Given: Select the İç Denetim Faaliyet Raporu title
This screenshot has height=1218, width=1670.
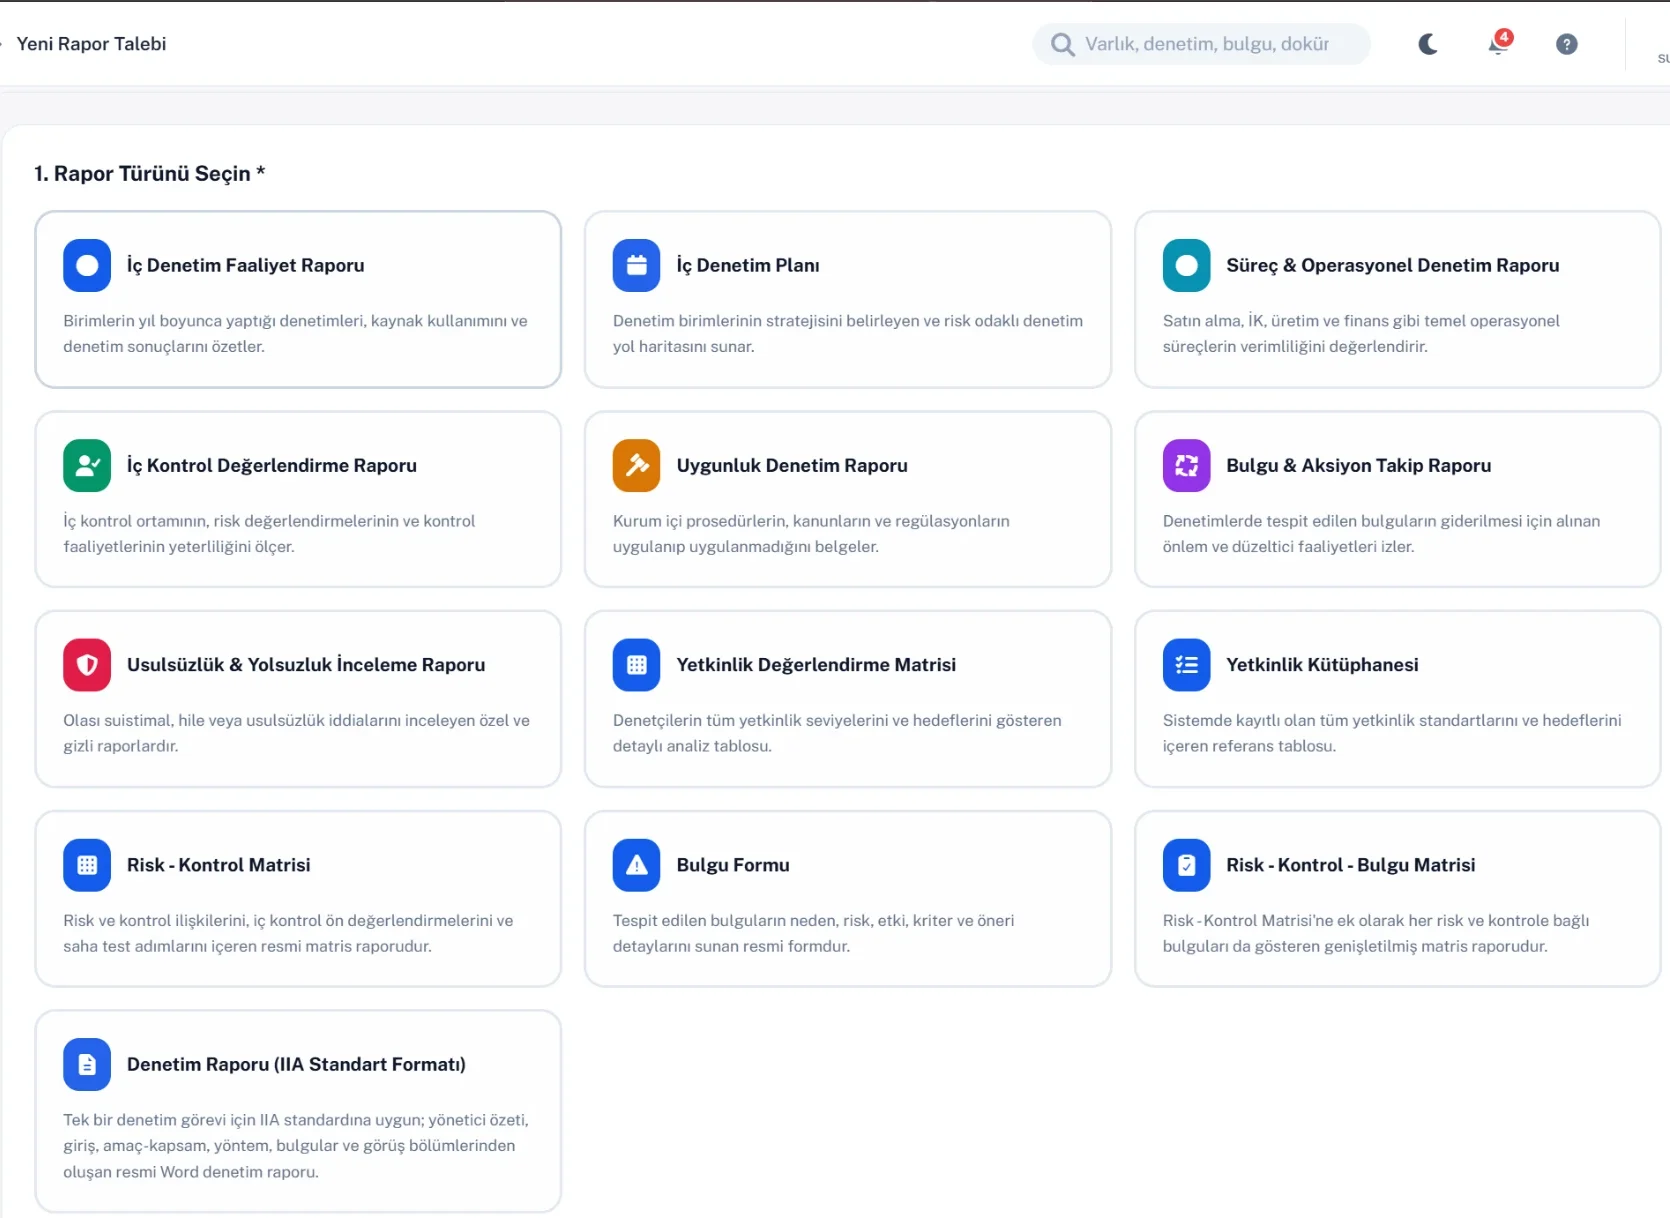Looking at the screenshot, I should click(x=245, y=265).
